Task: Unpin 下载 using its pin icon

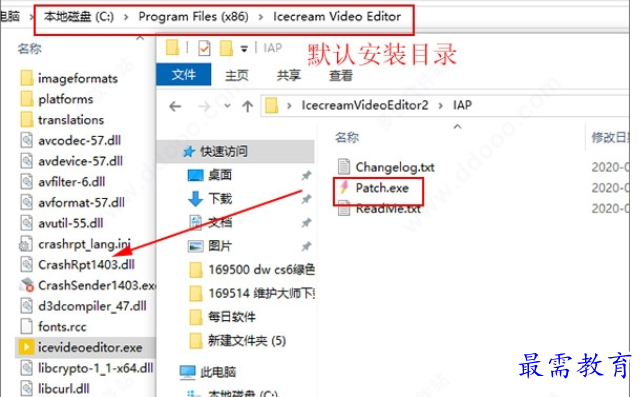Action: coord(306,199)
